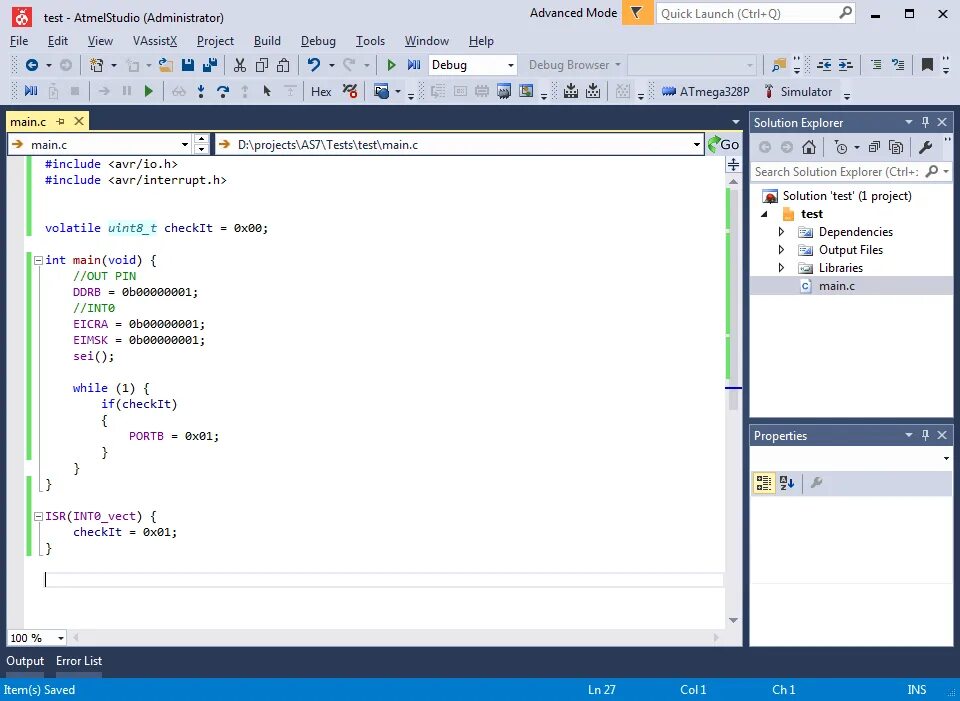This screenshot has width=960, height=701.
Task: Close the main.c tab
Action: (79, 121)
